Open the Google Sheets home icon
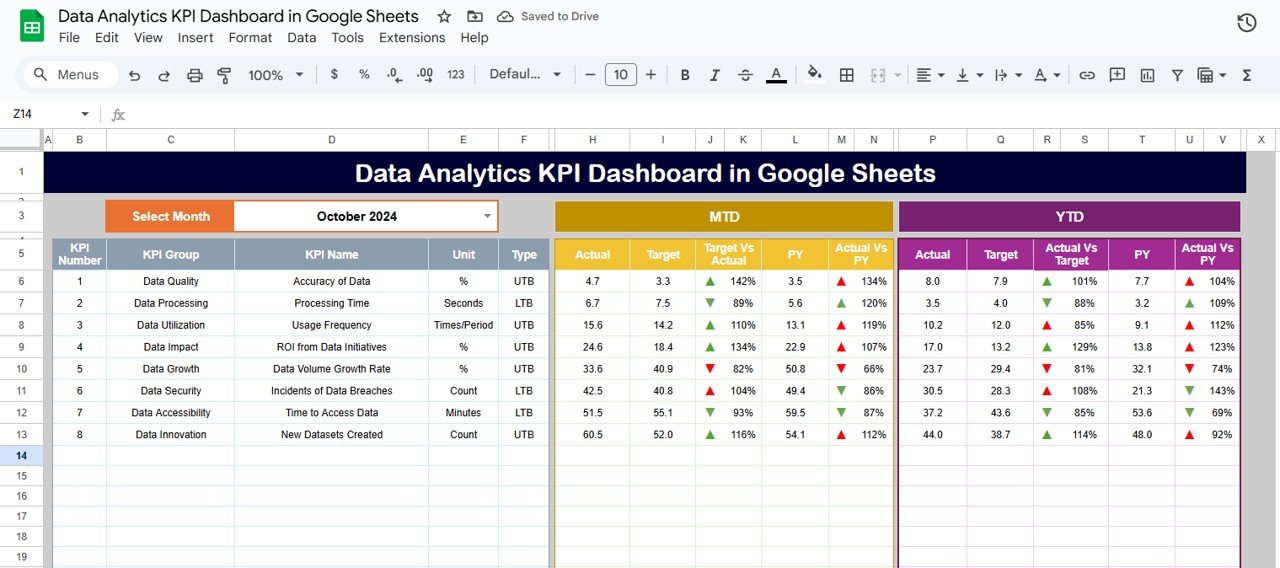The height and width of the screenshot is (568, 1280). click(x=32, y=26)
